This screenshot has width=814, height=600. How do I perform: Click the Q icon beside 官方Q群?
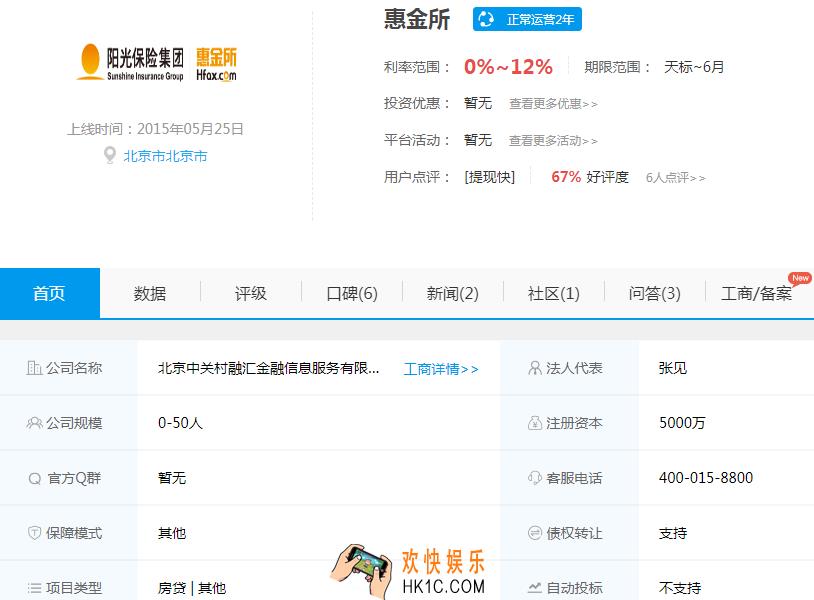click(35, 479)
